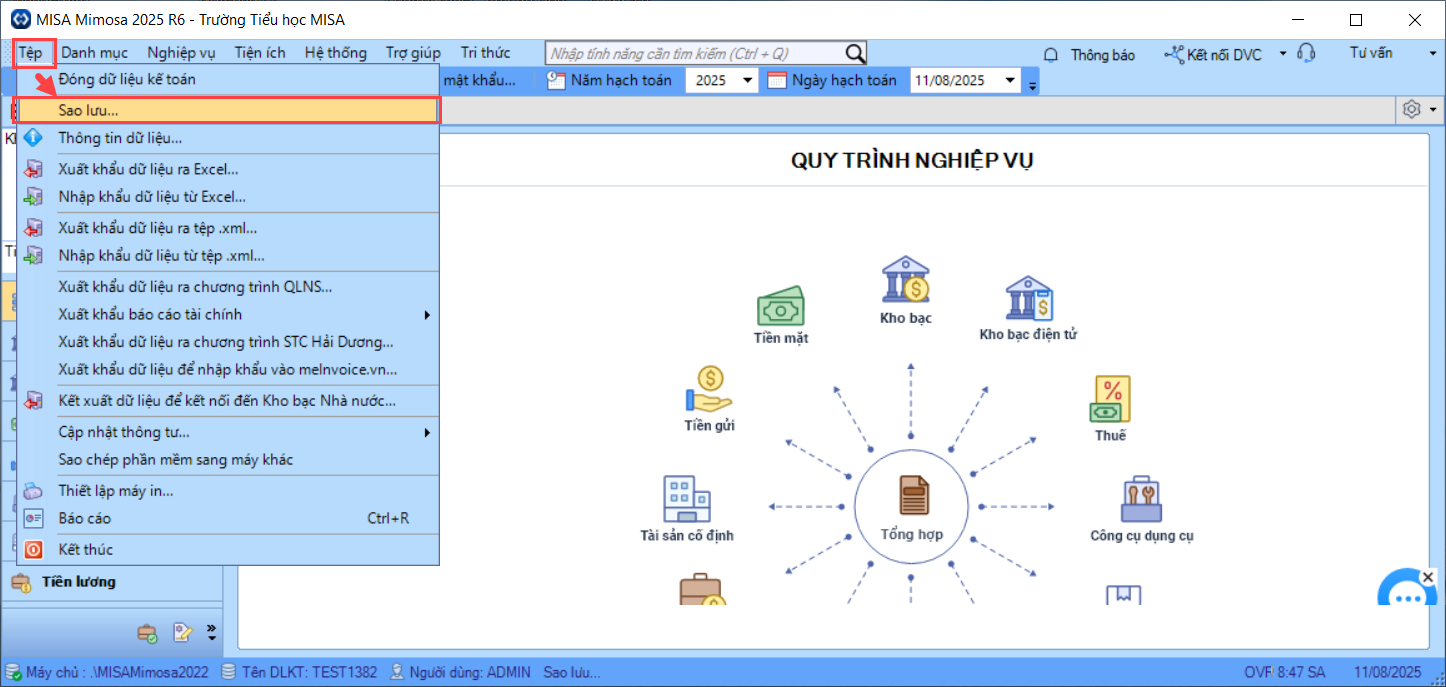Choose export for nhập khẩu vào meInvoice.vn
The width and height of the screenshot is (1446, 687).
[x=228, y=370]
